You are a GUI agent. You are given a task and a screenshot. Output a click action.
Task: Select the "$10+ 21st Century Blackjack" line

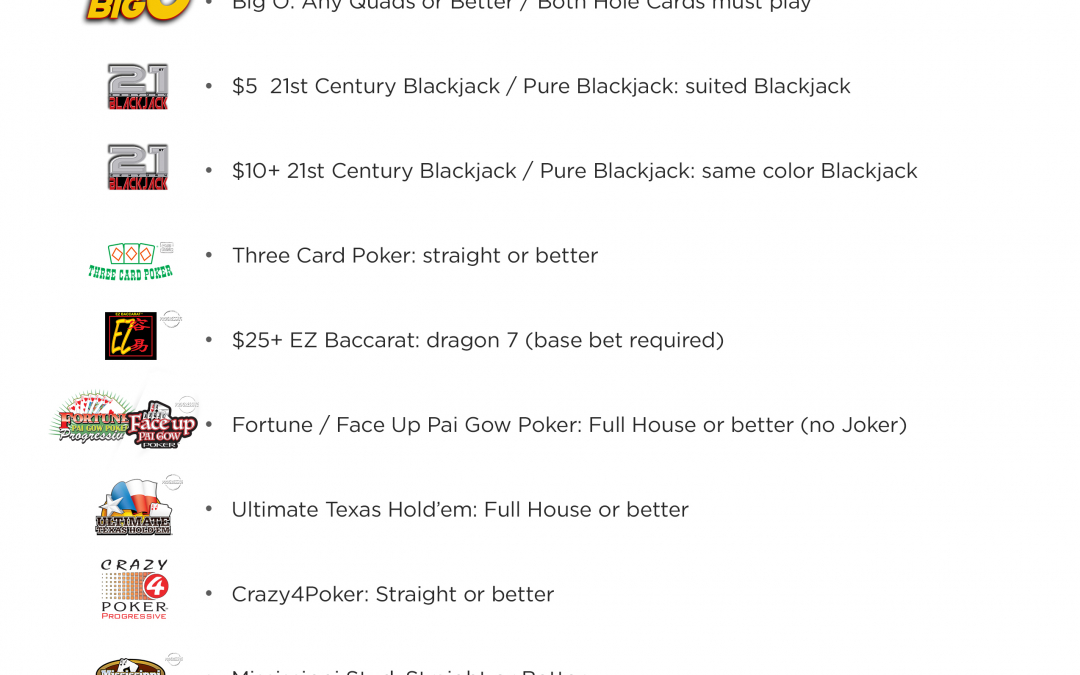[574, 171]
